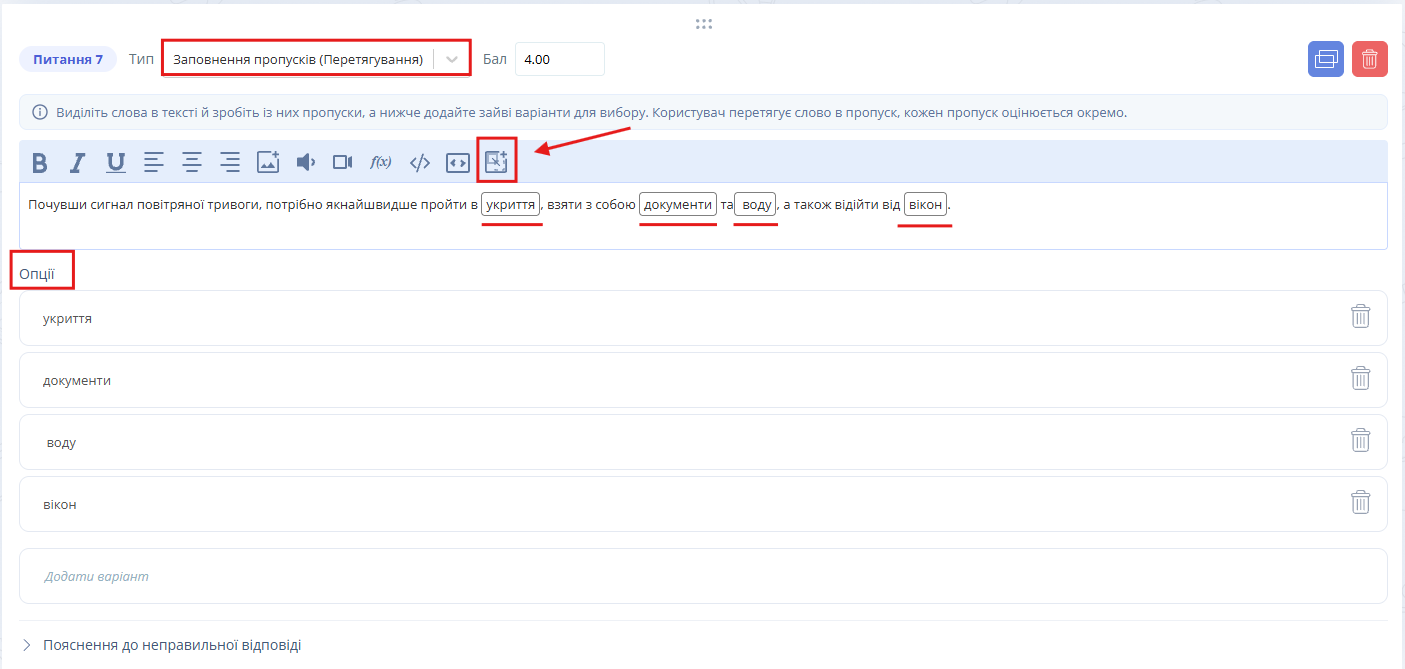Click the "Питання 7" badge
This screenshot has width=1405, height=669.
point(68,59)
